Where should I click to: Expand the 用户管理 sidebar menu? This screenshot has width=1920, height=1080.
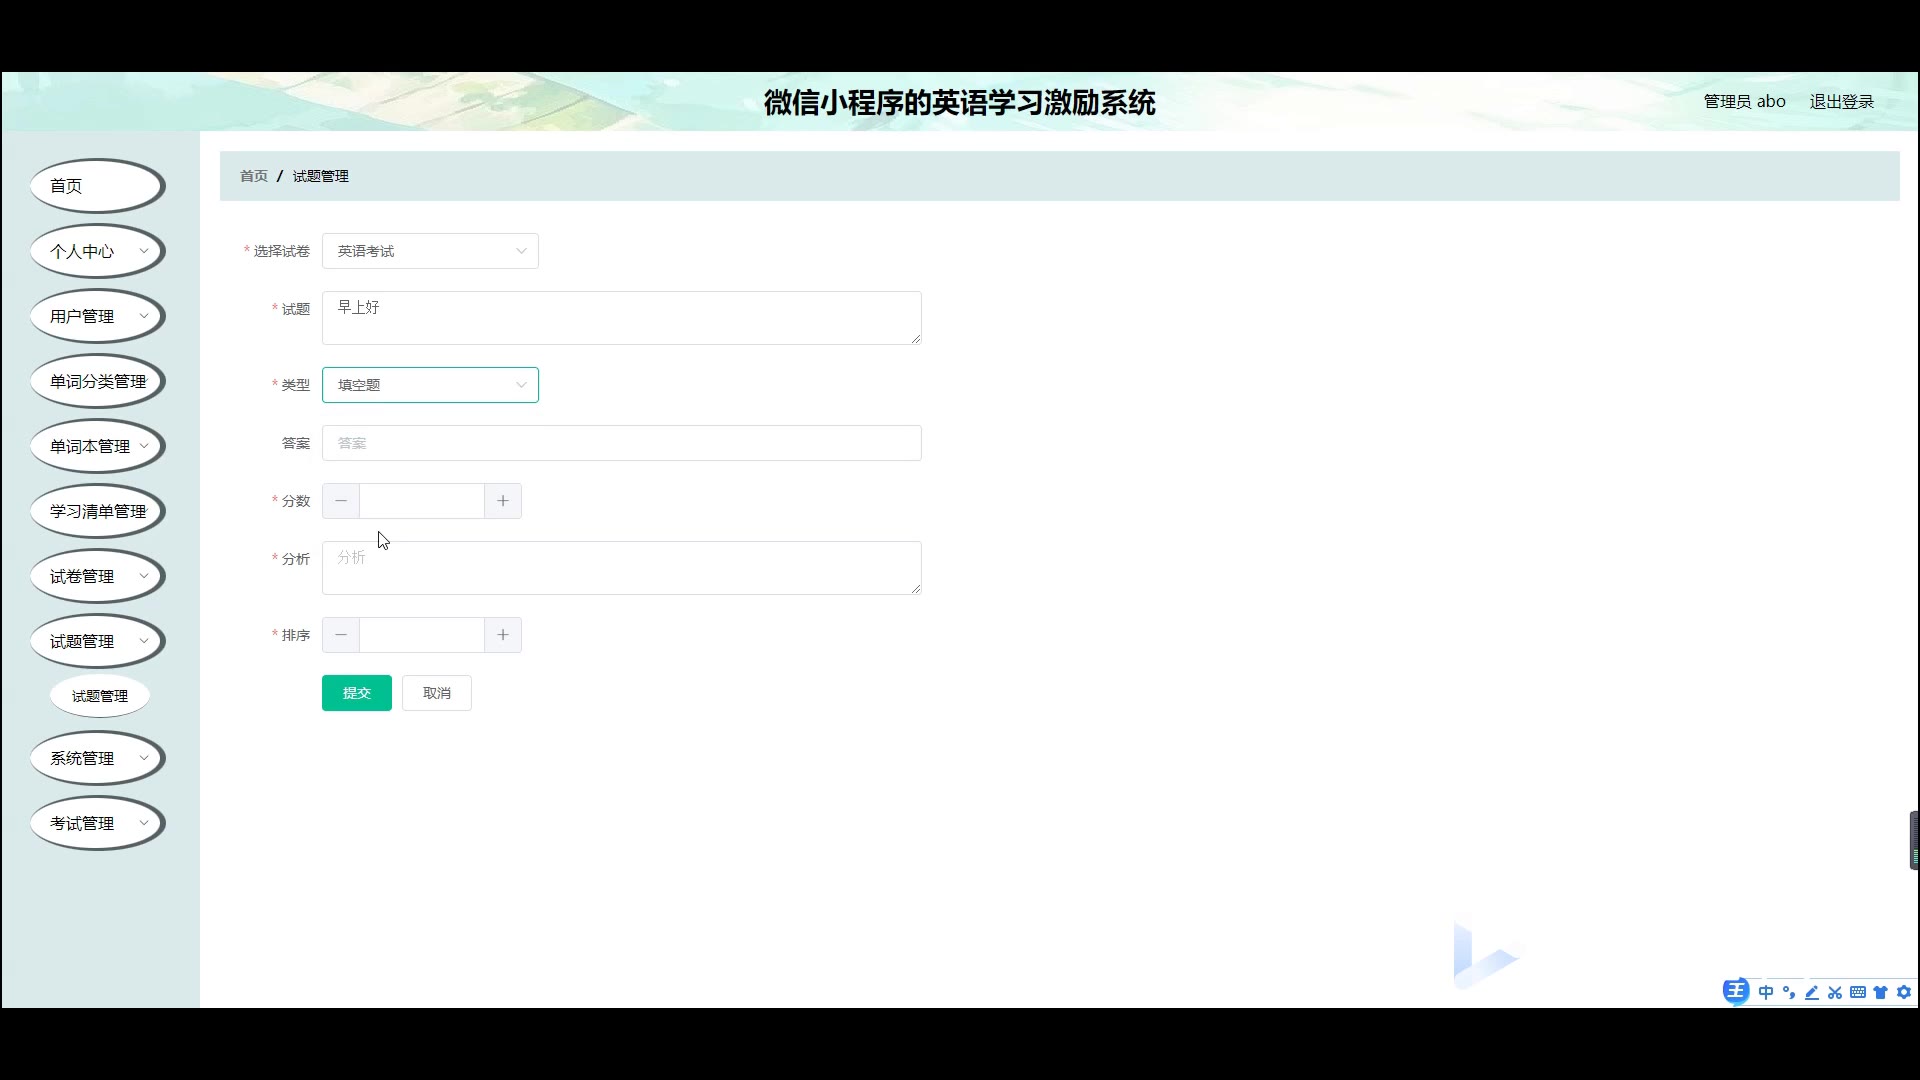pyautogui.click(x=97, y=316)
